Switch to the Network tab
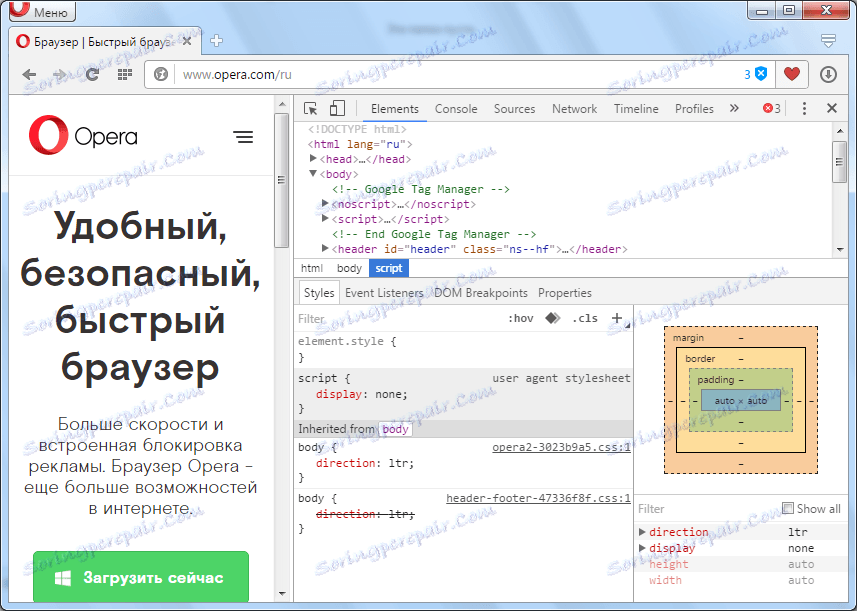857x611 pixels. pyautogui.click(x=574, y=109)
